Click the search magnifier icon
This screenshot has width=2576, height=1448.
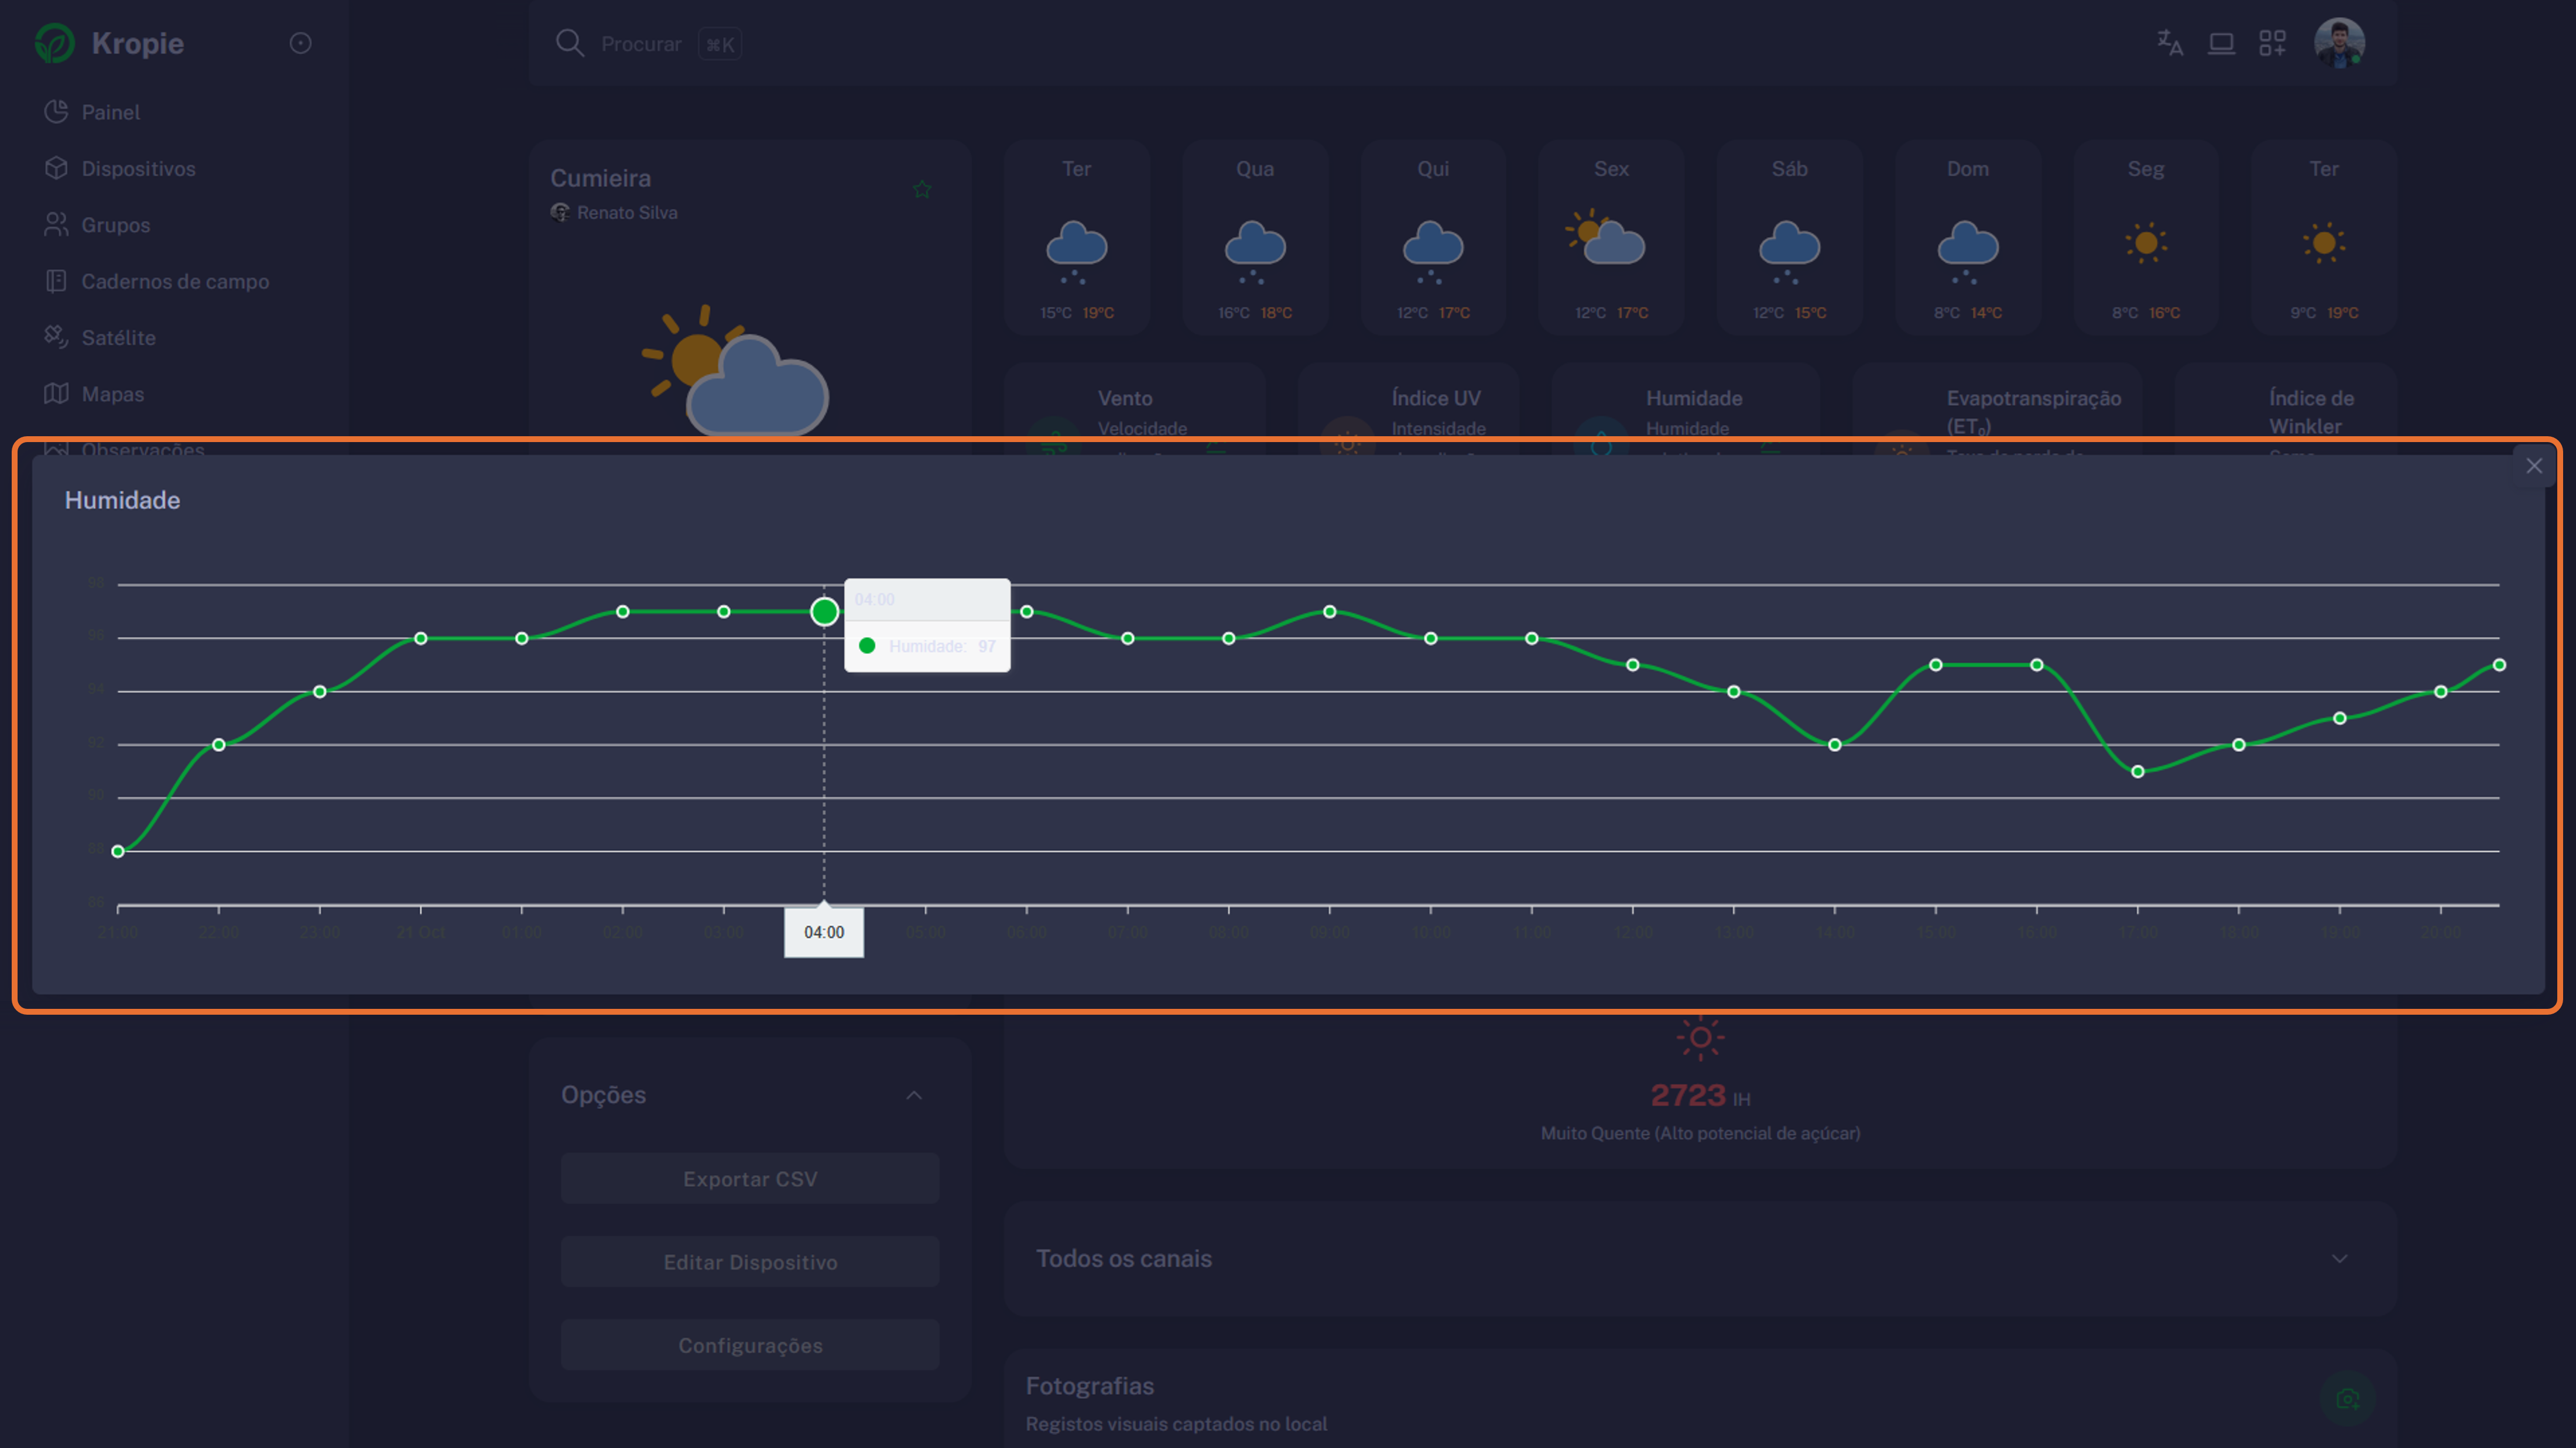coord(569,43)
